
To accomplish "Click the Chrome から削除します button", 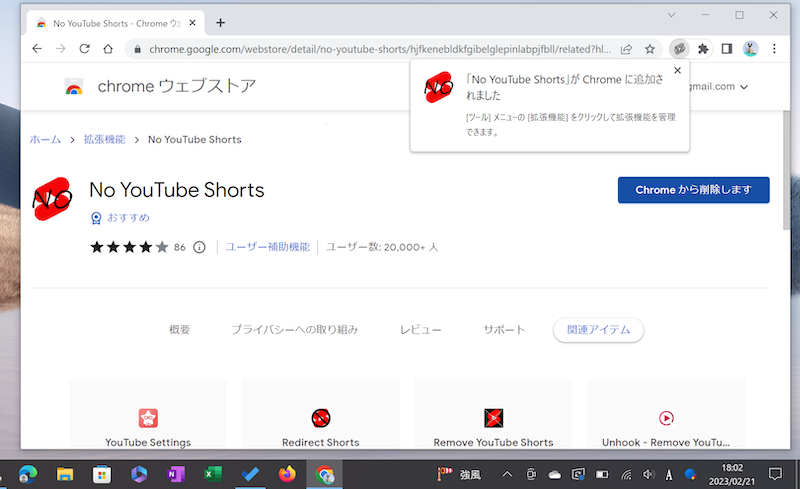I will (693, 190).
